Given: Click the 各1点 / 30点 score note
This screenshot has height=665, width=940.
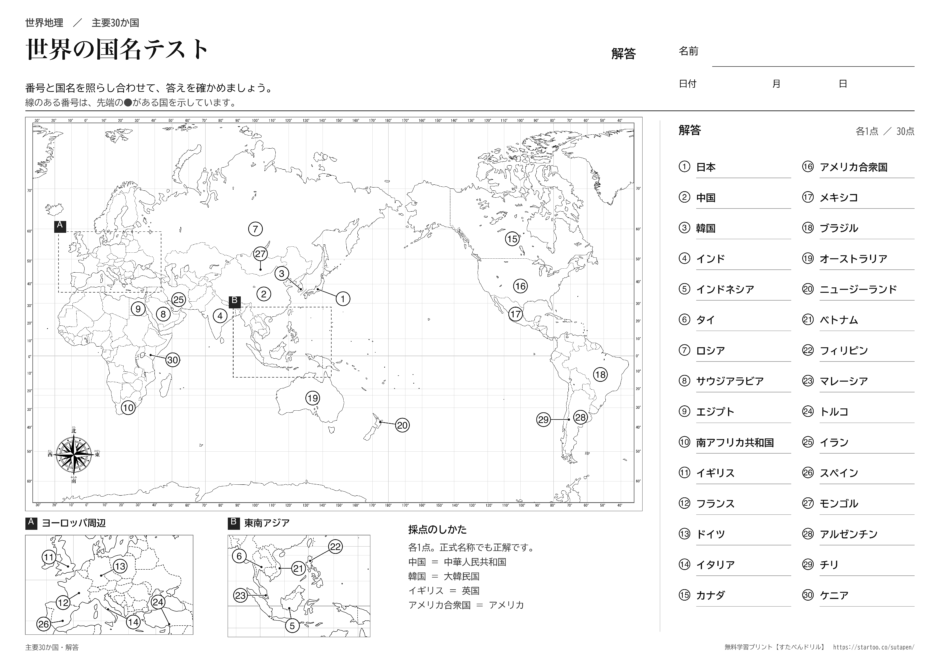Looking at the screenshot, I should click(885, 131).
